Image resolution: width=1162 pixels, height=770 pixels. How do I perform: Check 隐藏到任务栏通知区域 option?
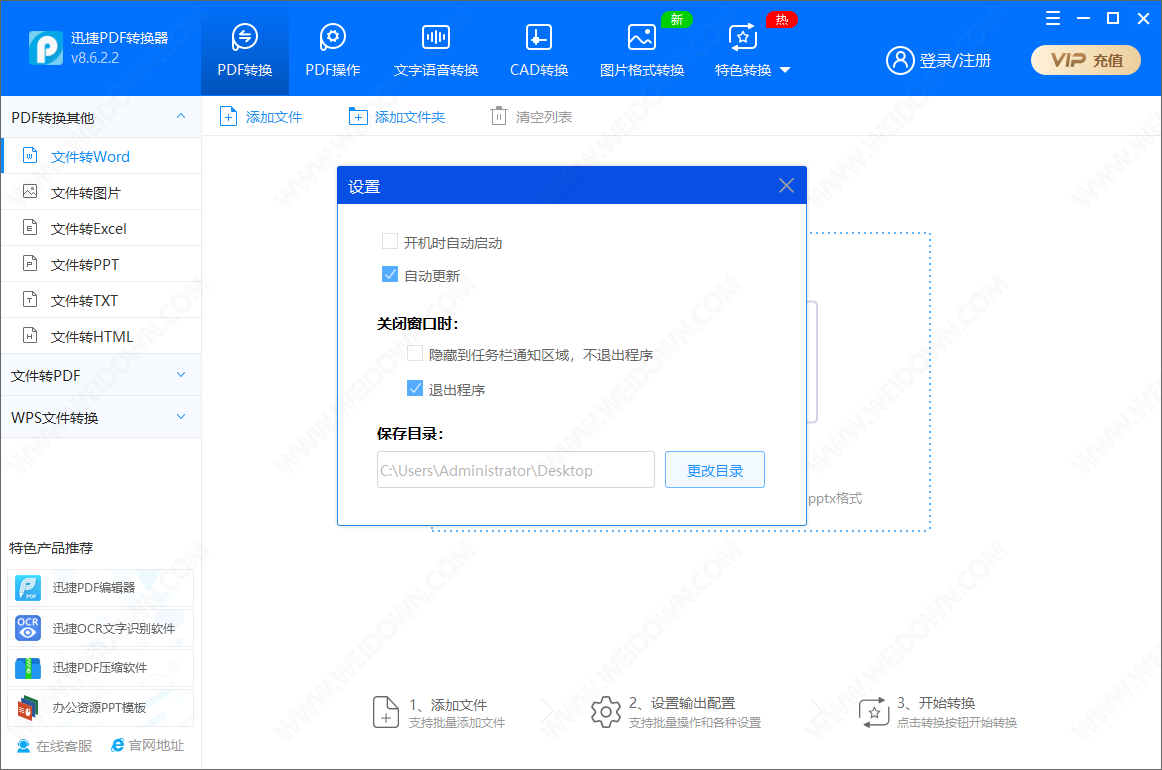415,354
